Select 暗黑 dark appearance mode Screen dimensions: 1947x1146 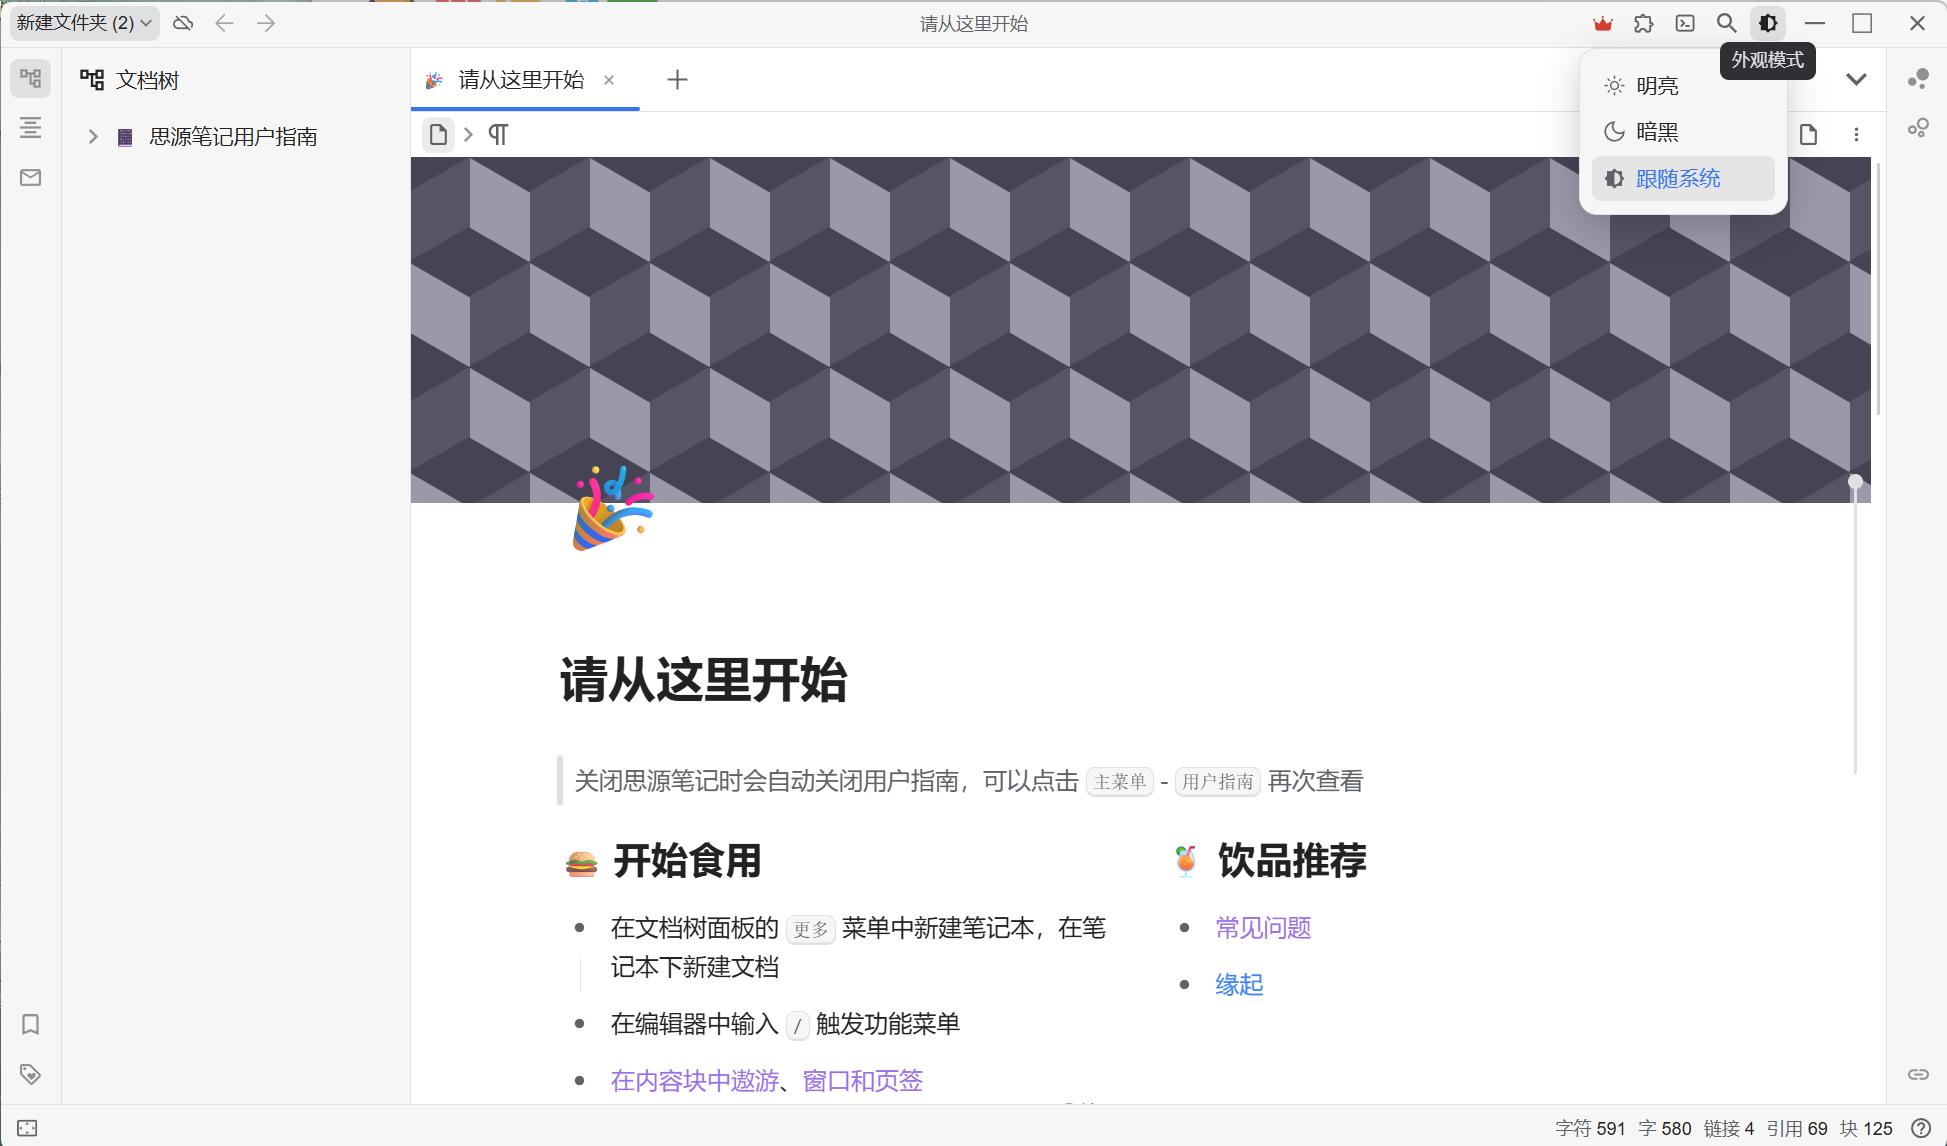coord(1657,131)
